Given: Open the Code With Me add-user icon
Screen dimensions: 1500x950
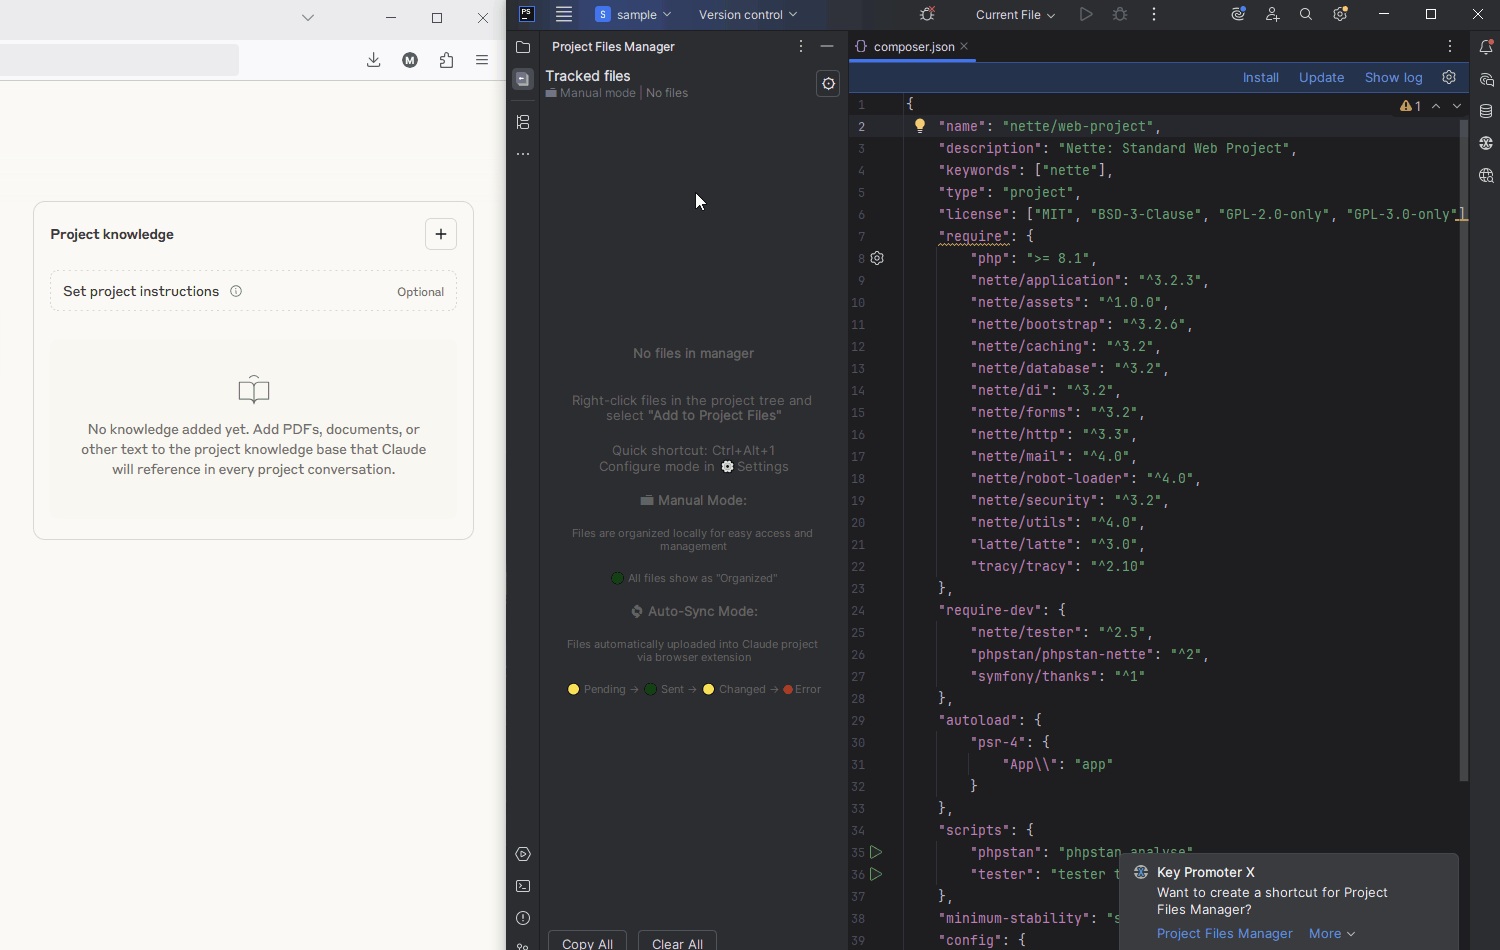Looking at the screenshot, I should click(x=1272, y=14).
